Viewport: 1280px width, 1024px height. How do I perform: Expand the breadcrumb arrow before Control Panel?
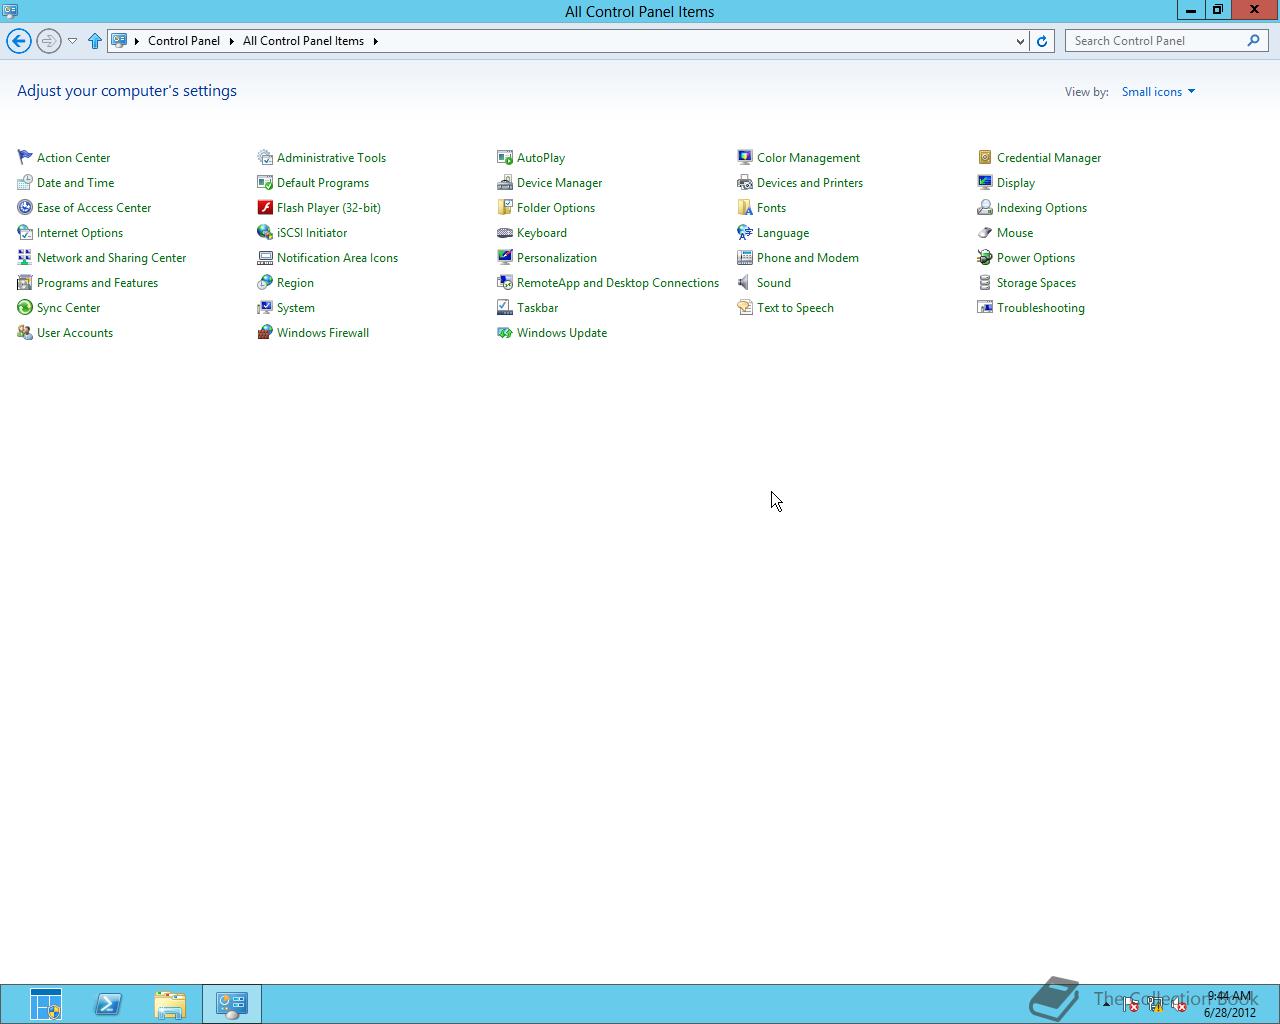coord(137,41)
